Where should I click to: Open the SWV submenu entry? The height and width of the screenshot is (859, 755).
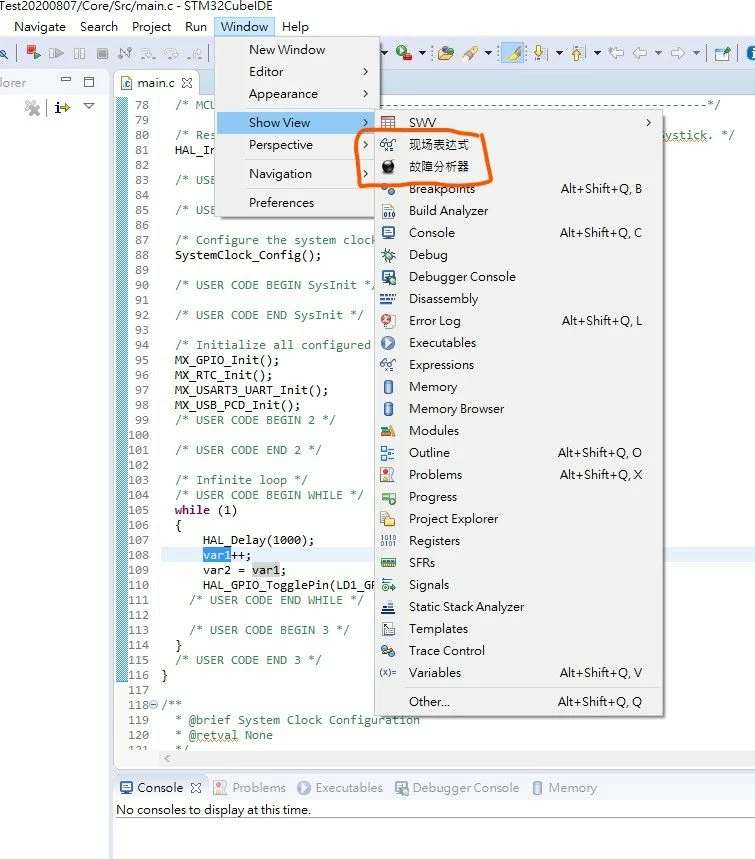pos(518,122)
